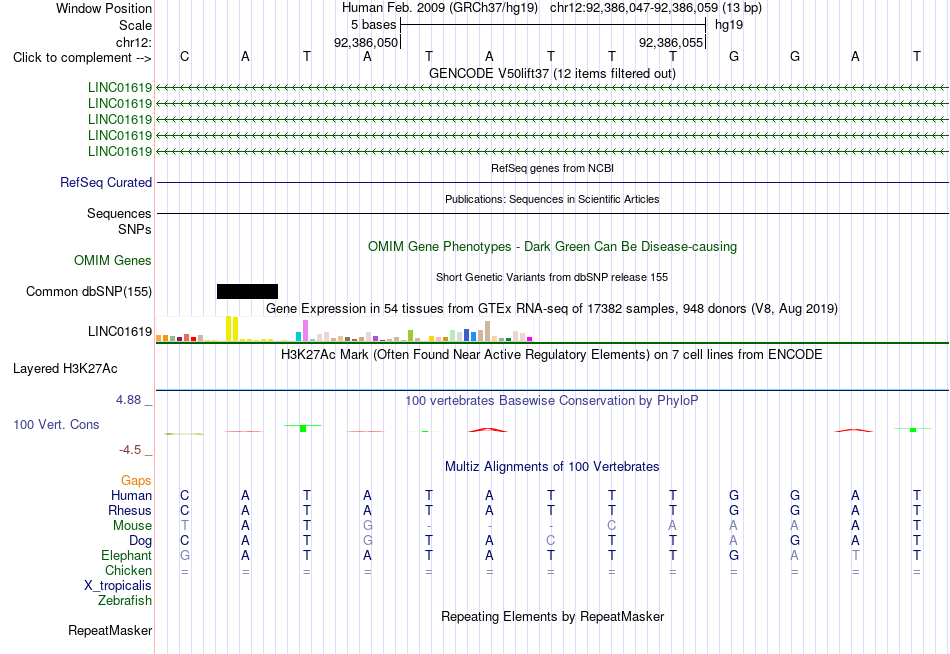Click the 'Chicken' species row label

pyautogui.click(x=128, y=570)
